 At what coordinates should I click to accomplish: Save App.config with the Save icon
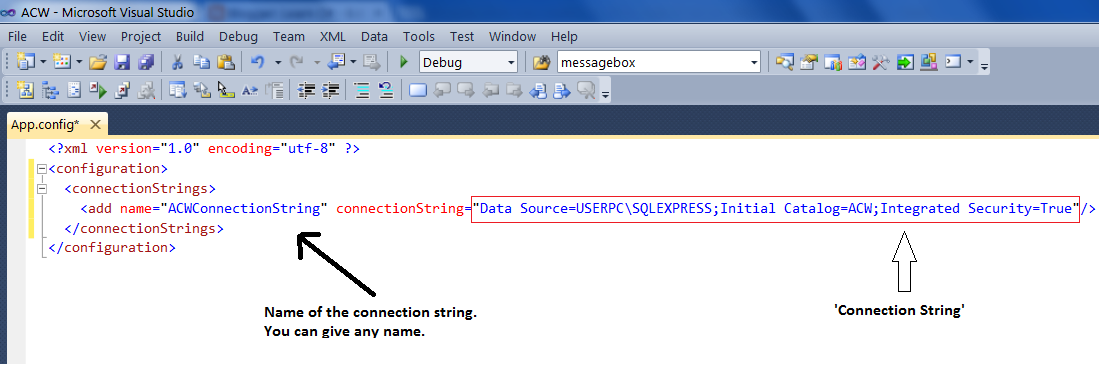[122, 62]
